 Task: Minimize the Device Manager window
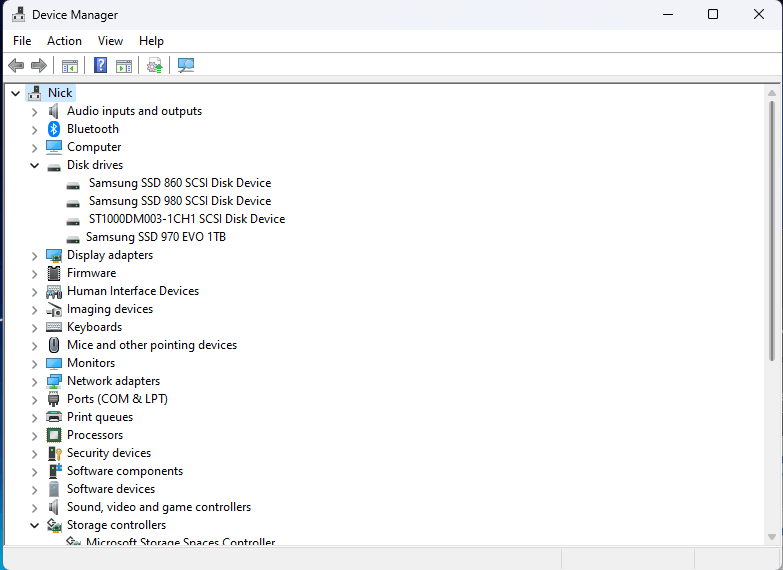coord(668,14)
